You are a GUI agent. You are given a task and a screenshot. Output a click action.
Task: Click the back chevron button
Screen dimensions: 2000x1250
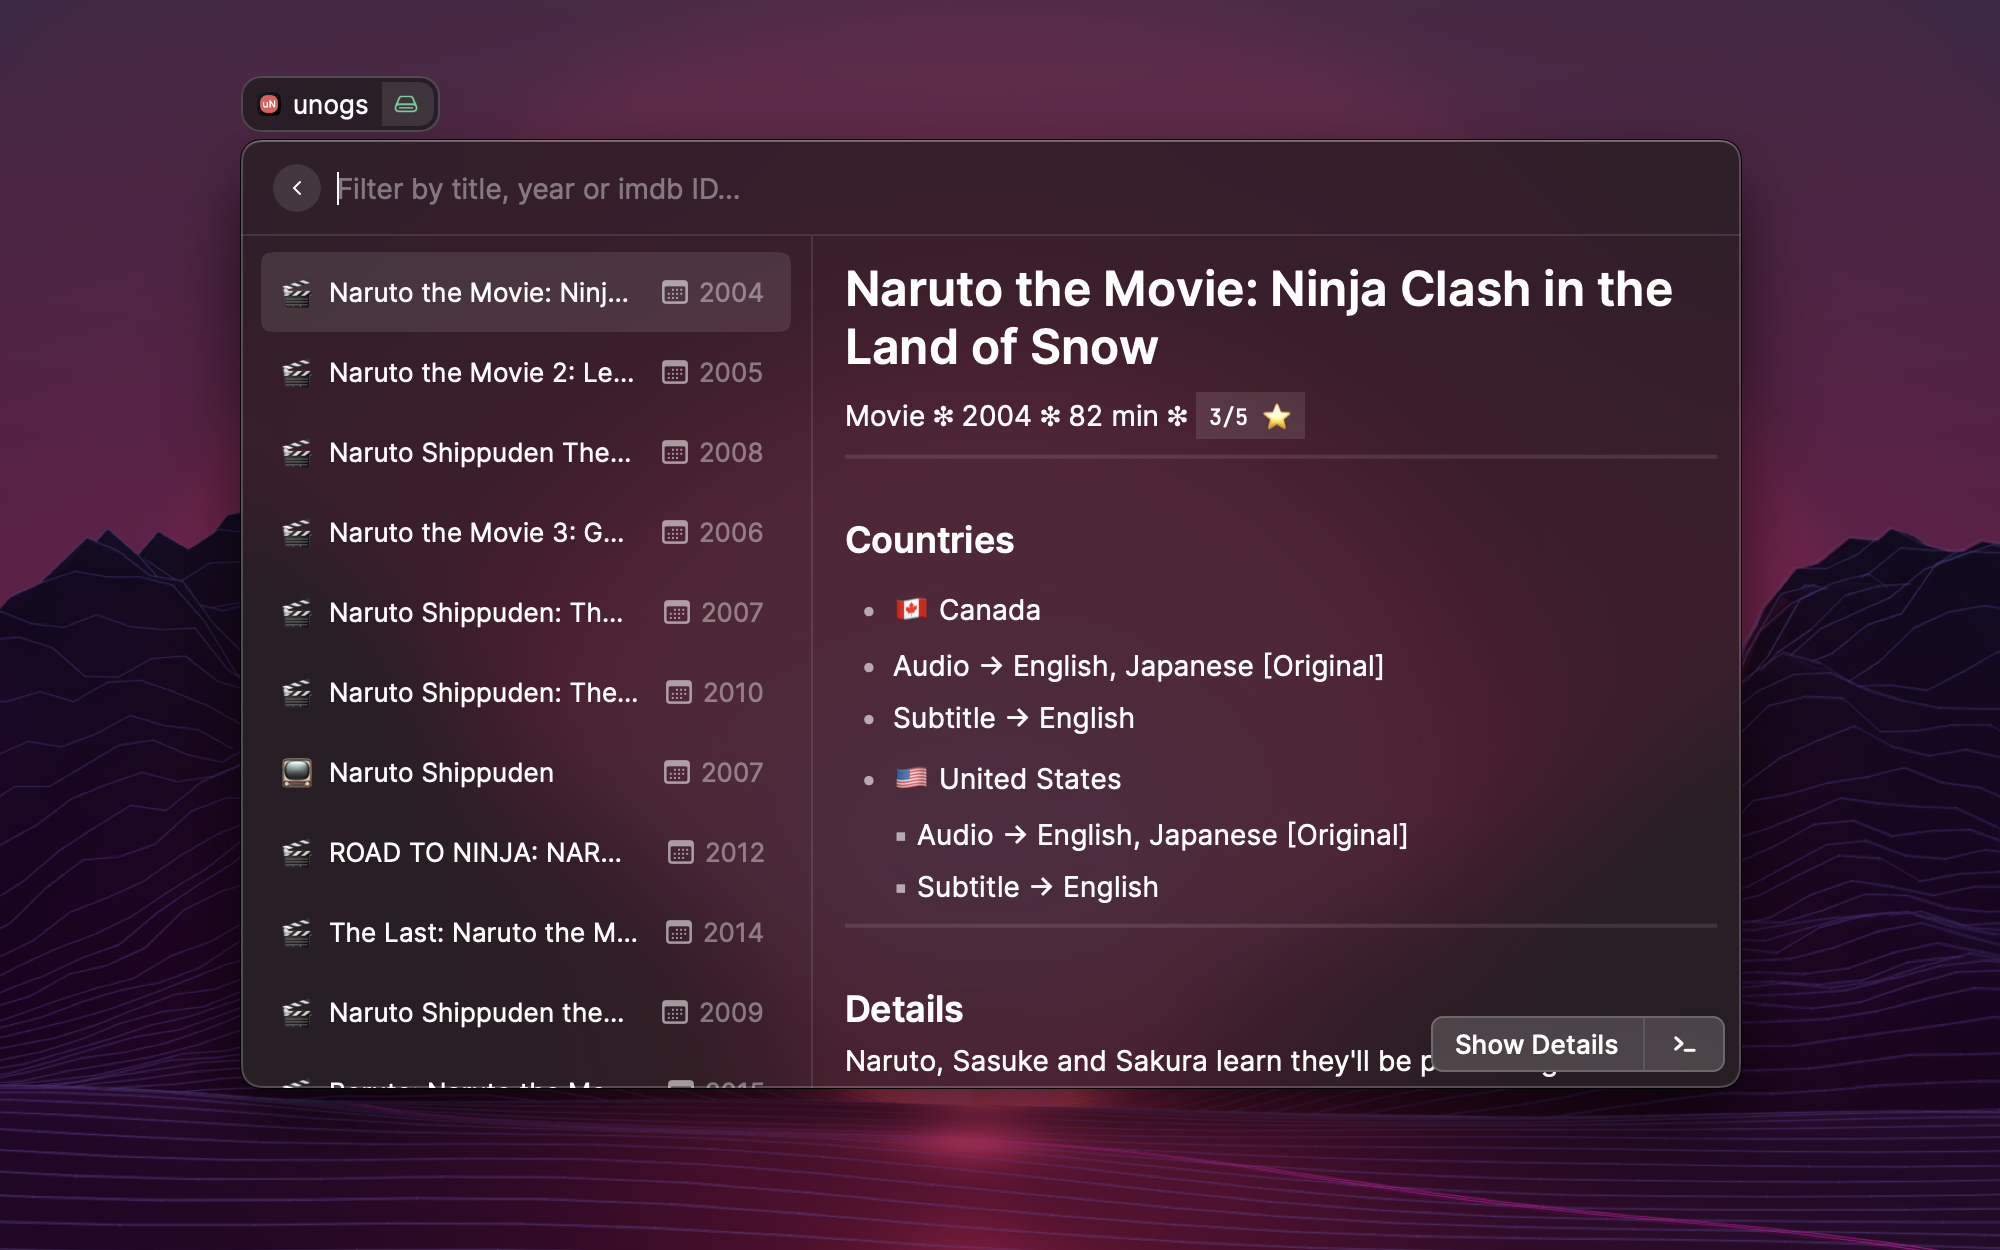[297, 188]
